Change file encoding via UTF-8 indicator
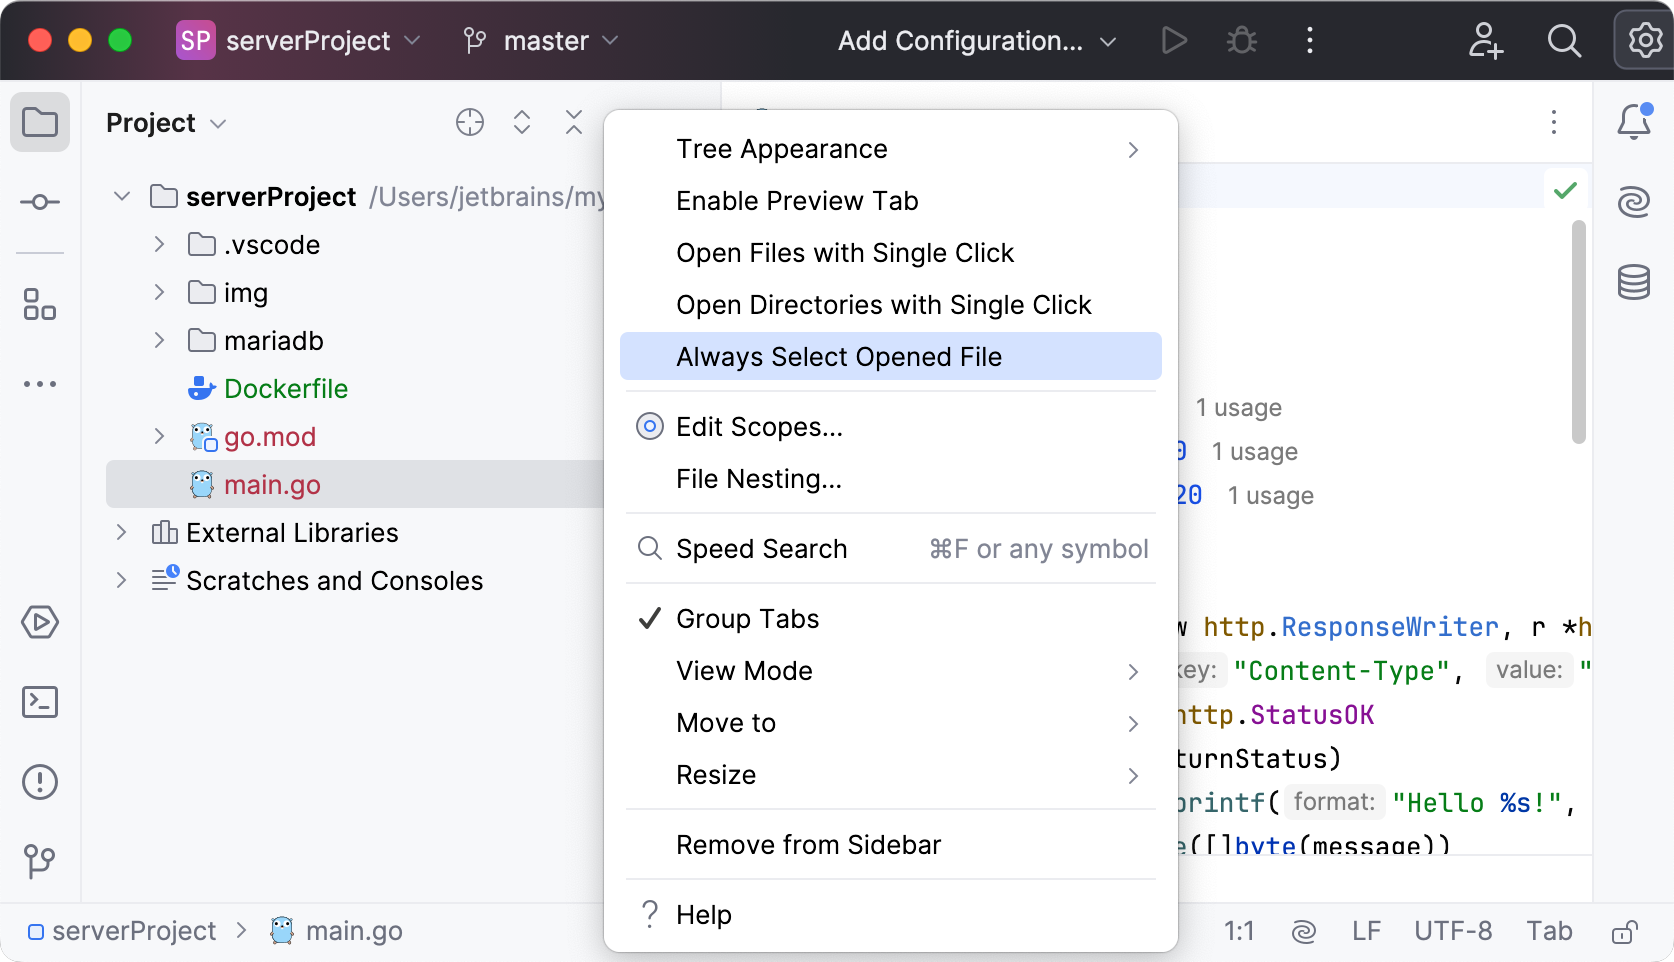1674x962 pixels. 1453,931
